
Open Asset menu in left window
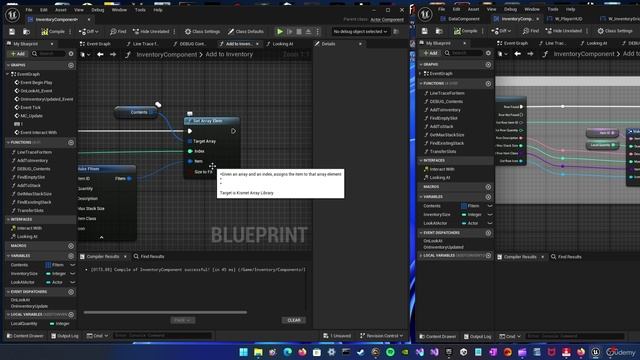pos(60,10)
